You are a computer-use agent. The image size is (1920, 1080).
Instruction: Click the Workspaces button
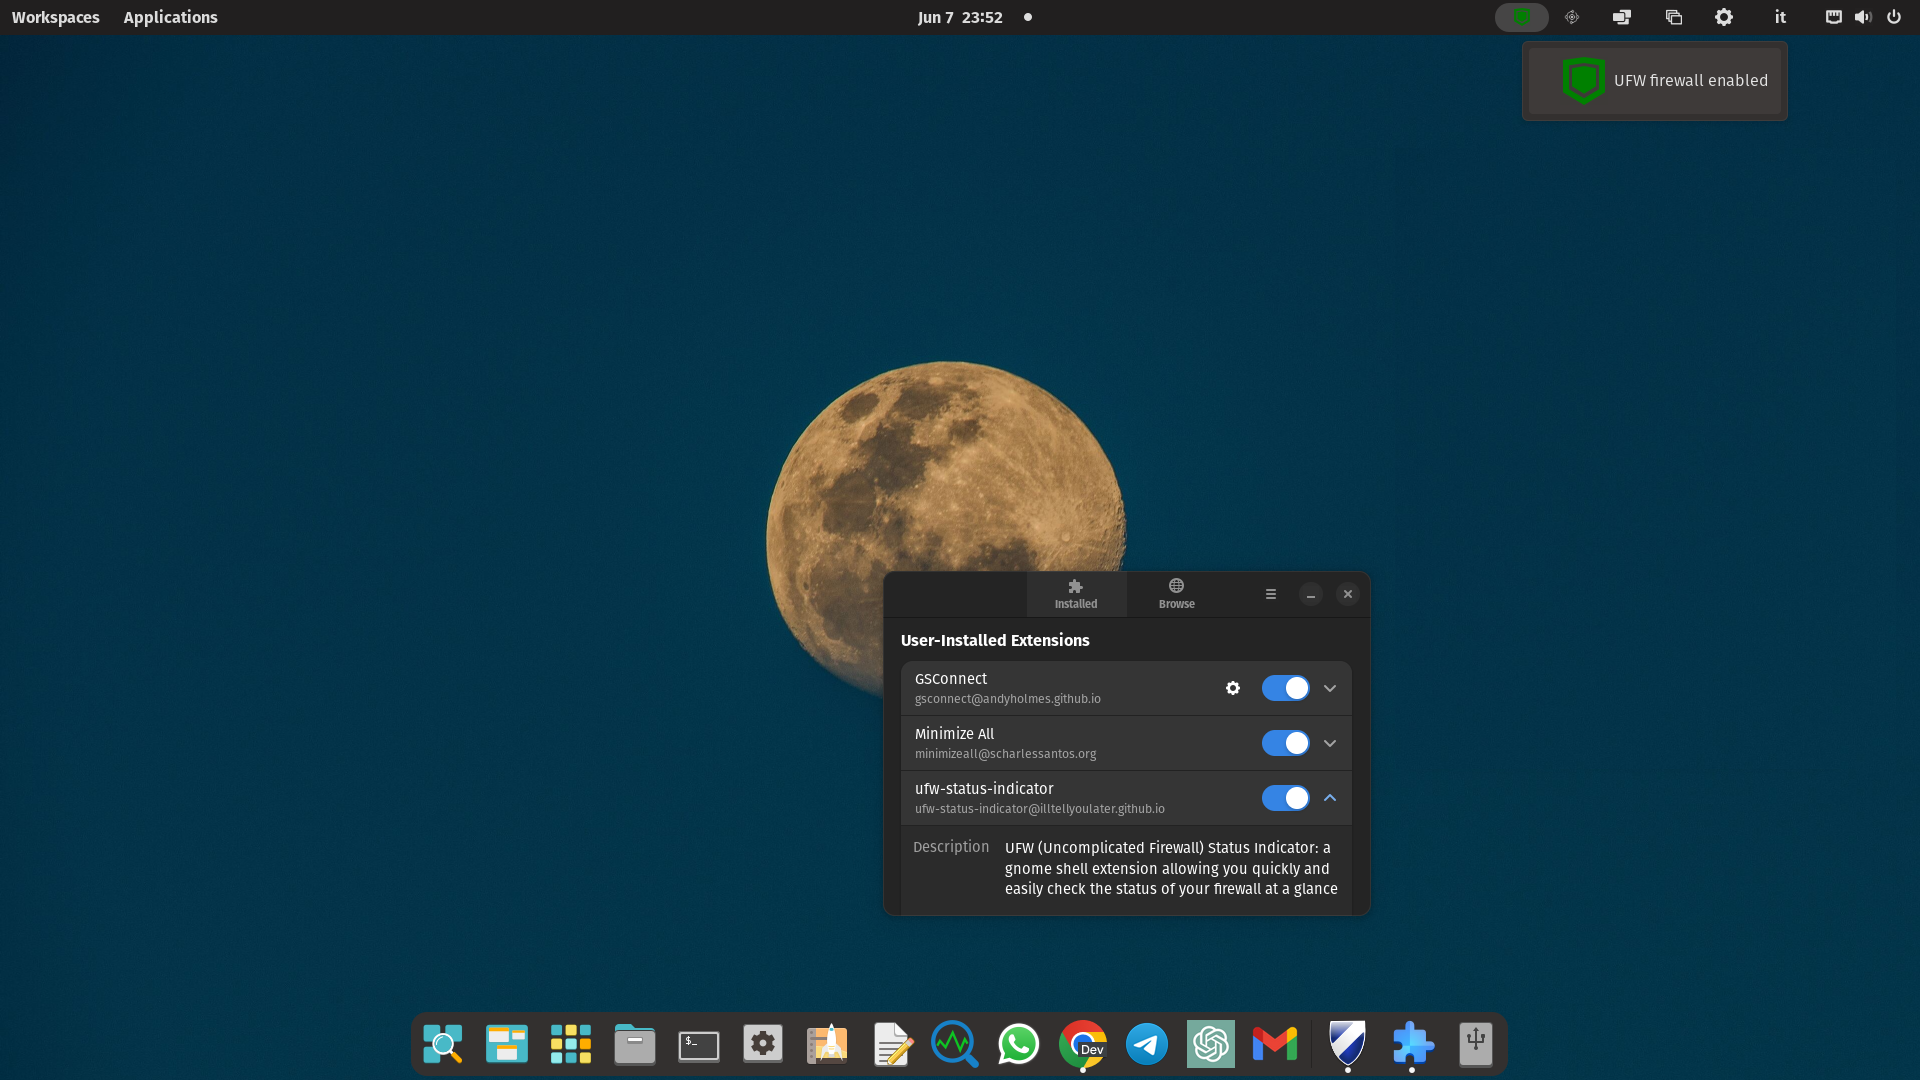56,17
